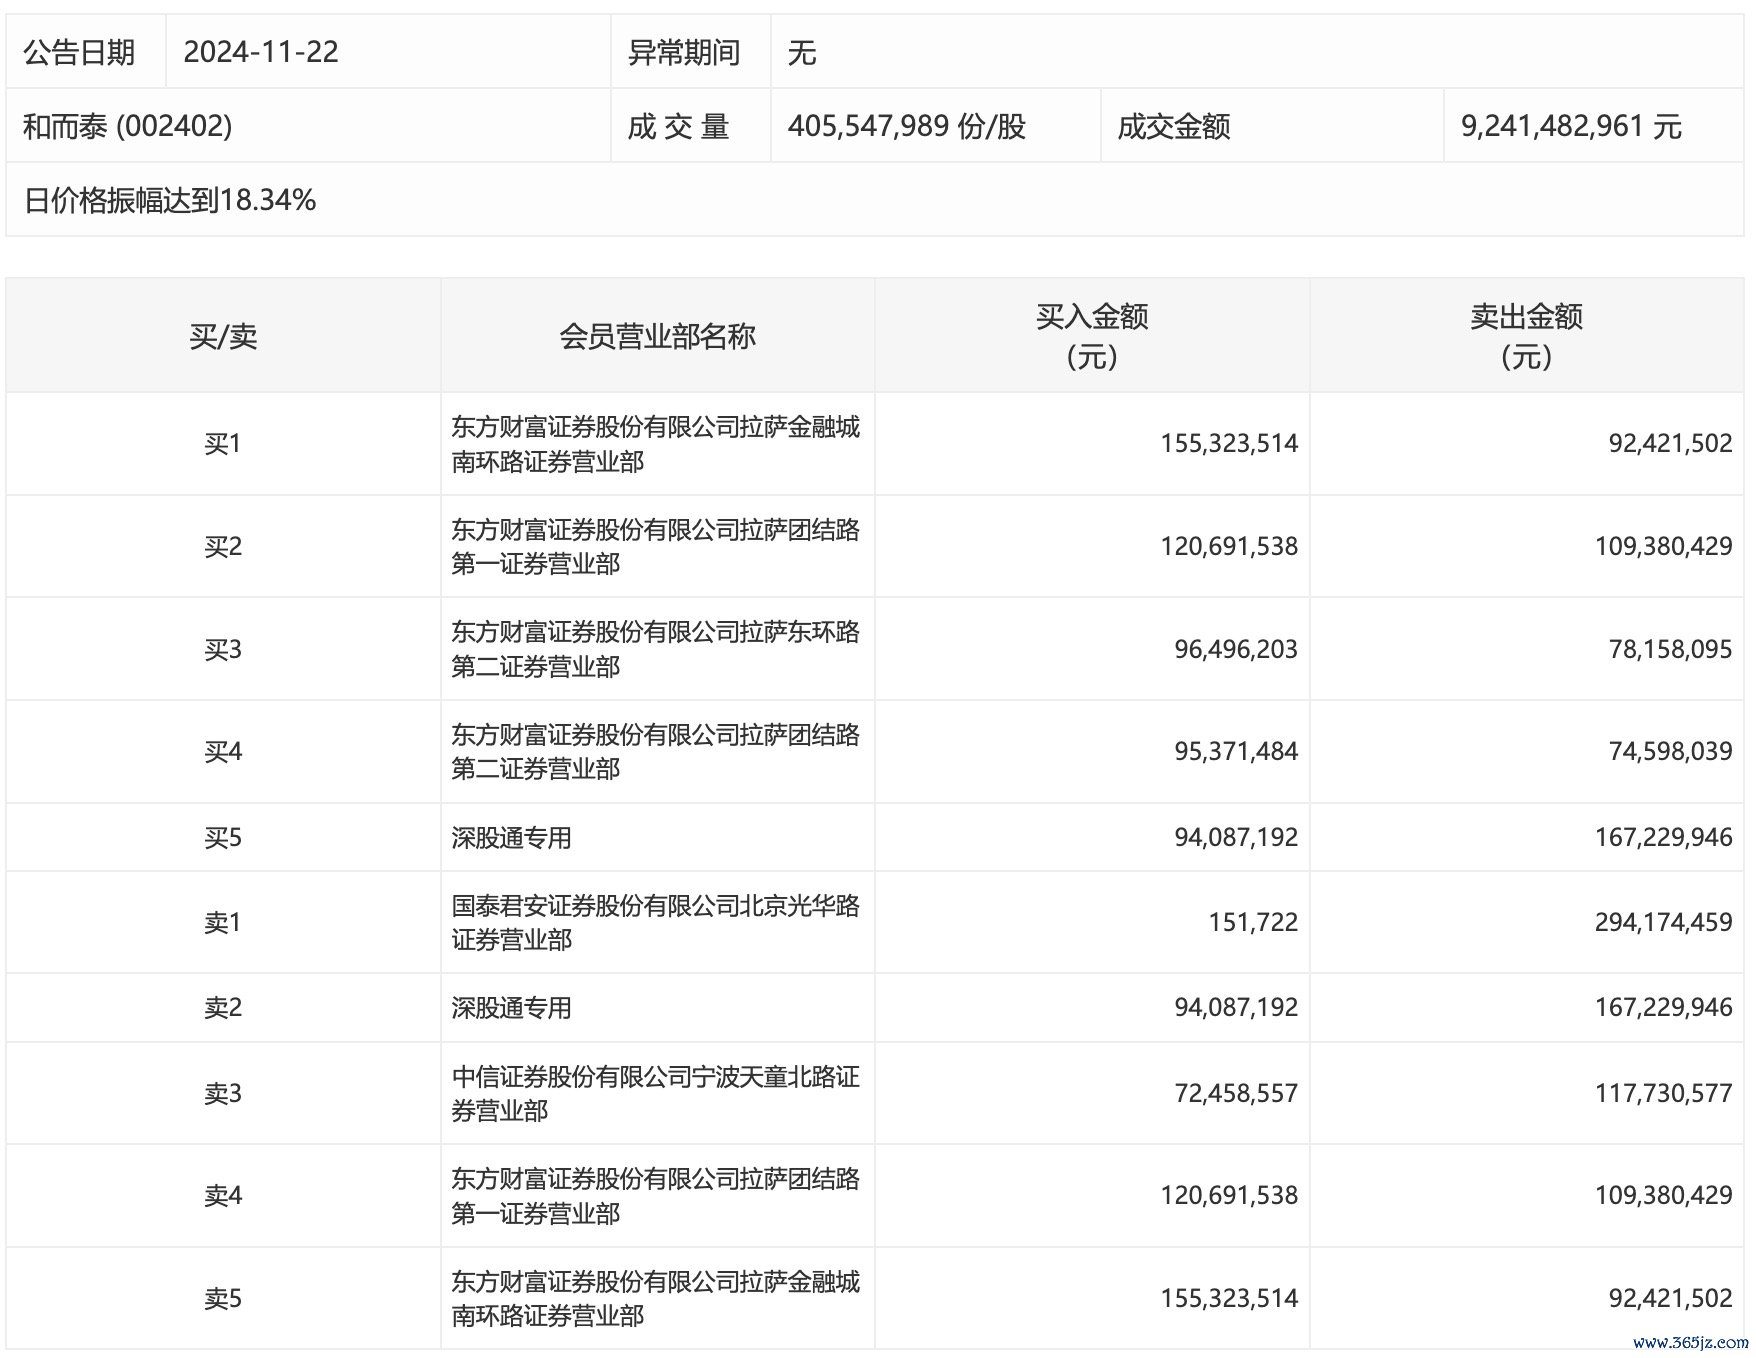Select the 买5 row label
Viewport: 1756px width, 1358px height.
tap(223, 837)
